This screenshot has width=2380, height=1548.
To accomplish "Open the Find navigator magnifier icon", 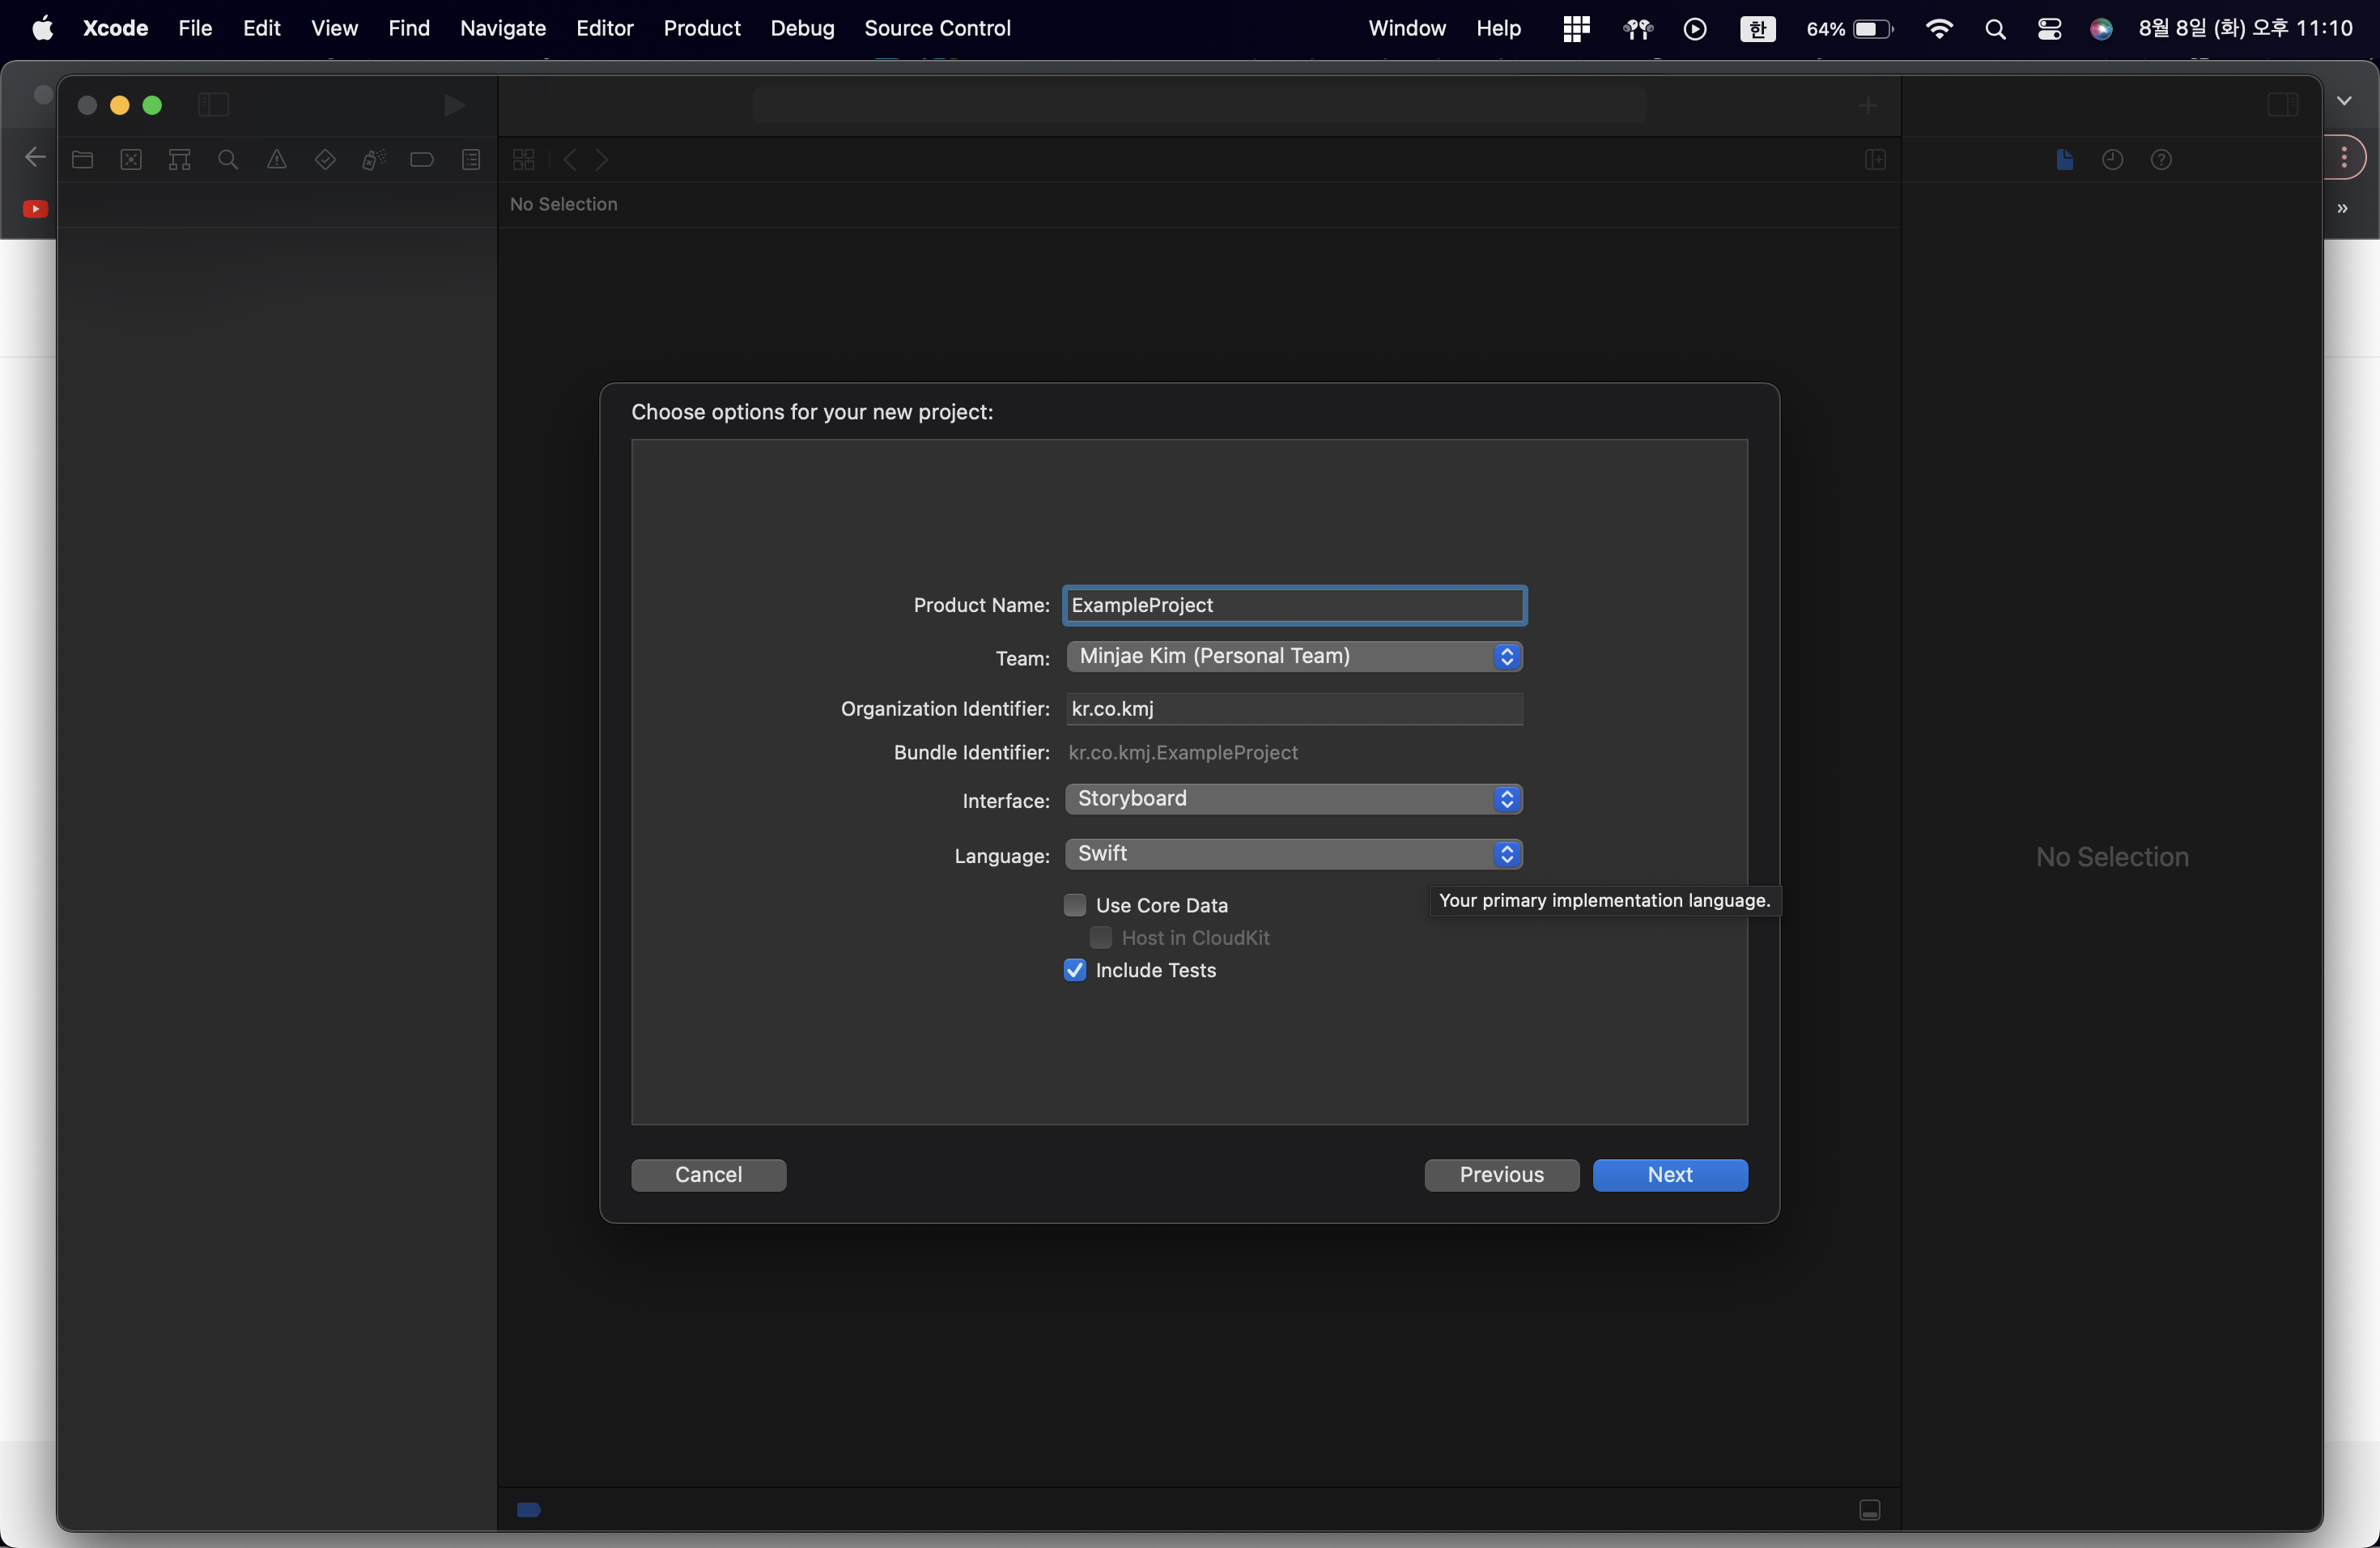I will (x=228, y=160).
